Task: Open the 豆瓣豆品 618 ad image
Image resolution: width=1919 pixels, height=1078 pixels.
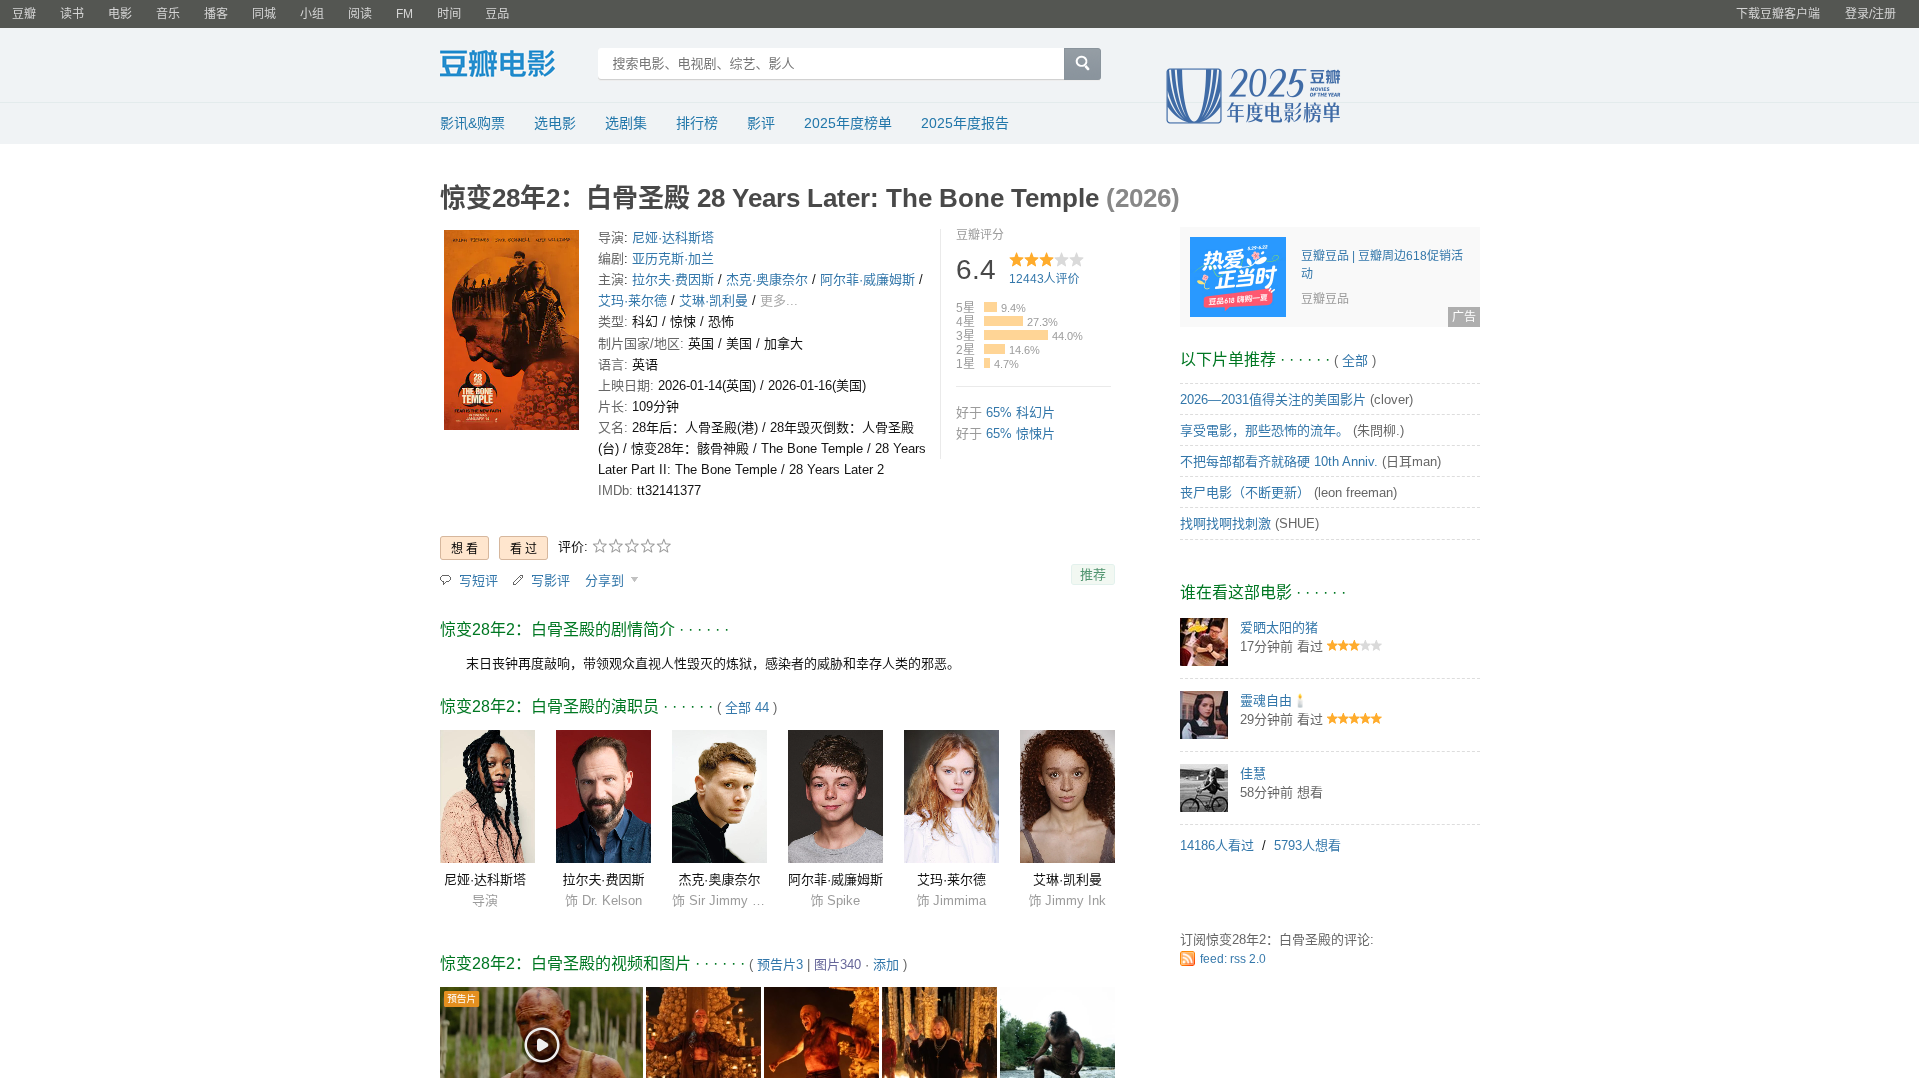Action: (1238, 277)
